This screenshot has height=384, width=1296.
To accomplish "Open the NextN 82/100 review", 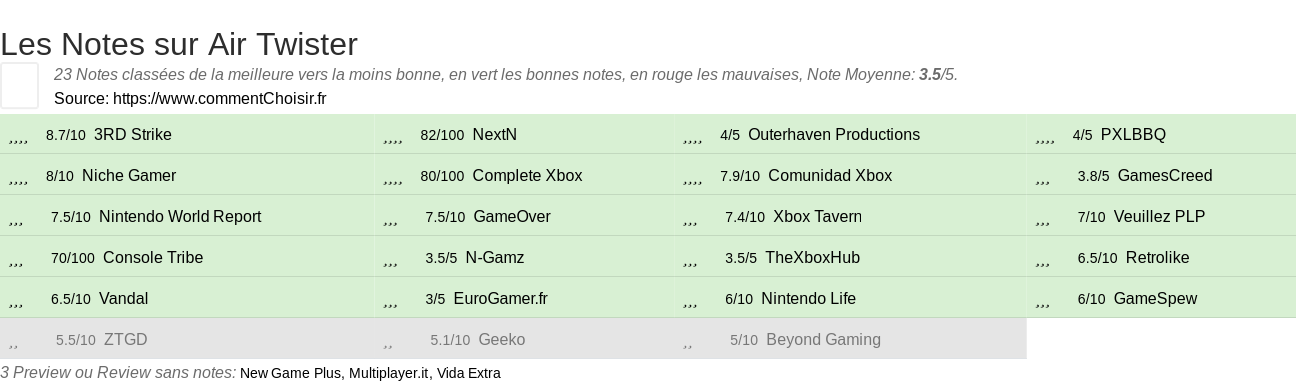I will pyautogui.click(x=494, y=135).
